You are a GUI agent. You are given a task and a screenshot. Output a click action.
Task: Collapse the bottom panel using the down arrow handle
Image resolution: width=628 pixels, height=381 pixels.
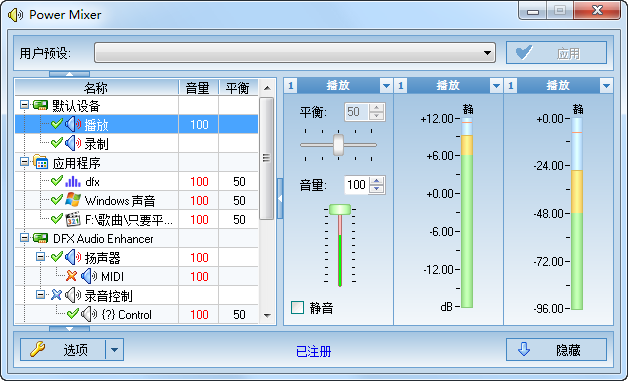(69, 329)
